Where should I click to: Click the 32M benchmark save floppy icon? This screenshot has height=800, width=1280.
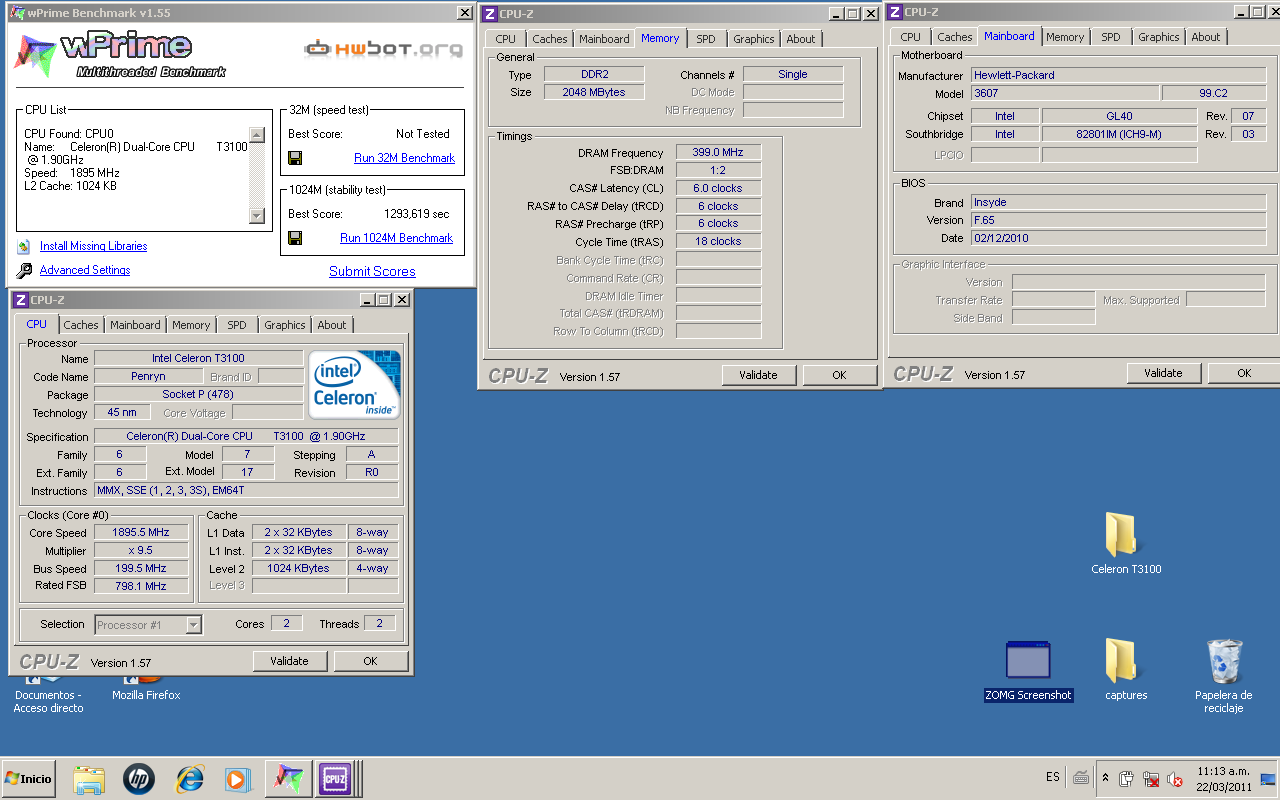tap(295, 158)
